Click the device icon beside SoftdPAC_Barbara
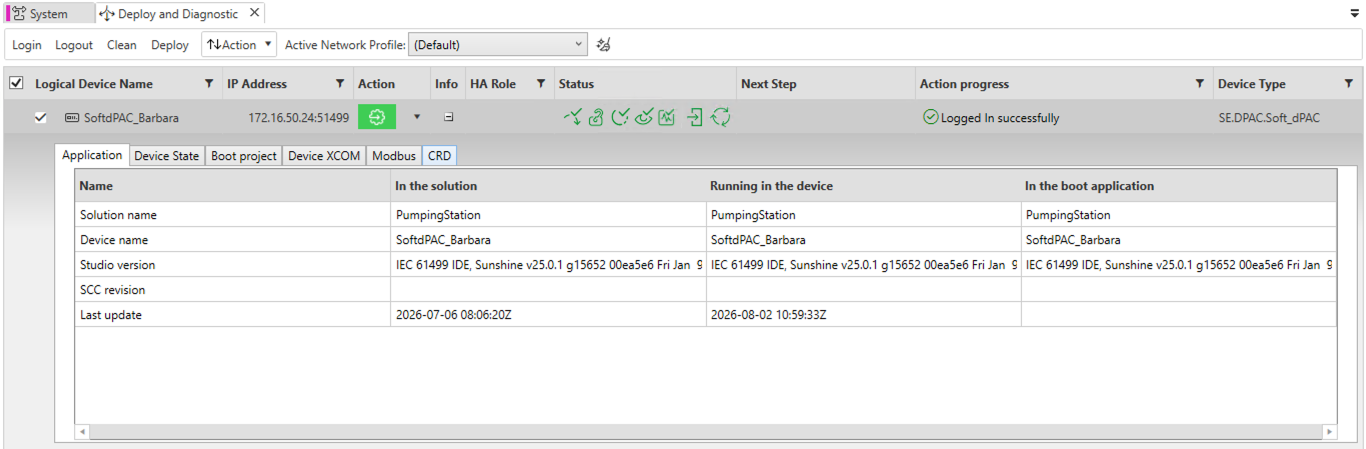1366x449 pixels. (x=72, y=118)
